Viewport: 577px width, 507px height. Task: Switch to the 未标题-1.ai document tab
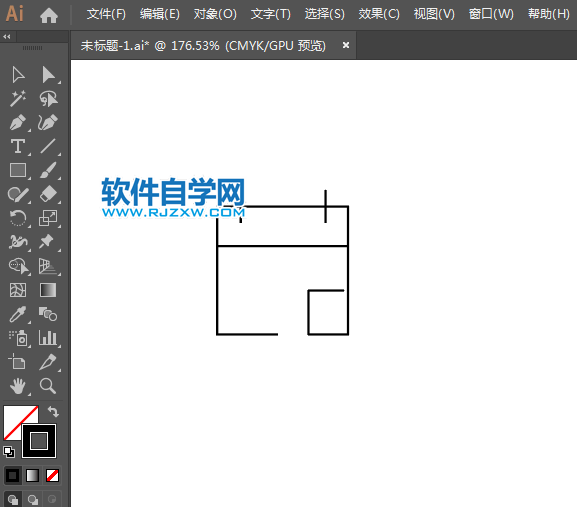click(x=203, y=46)
